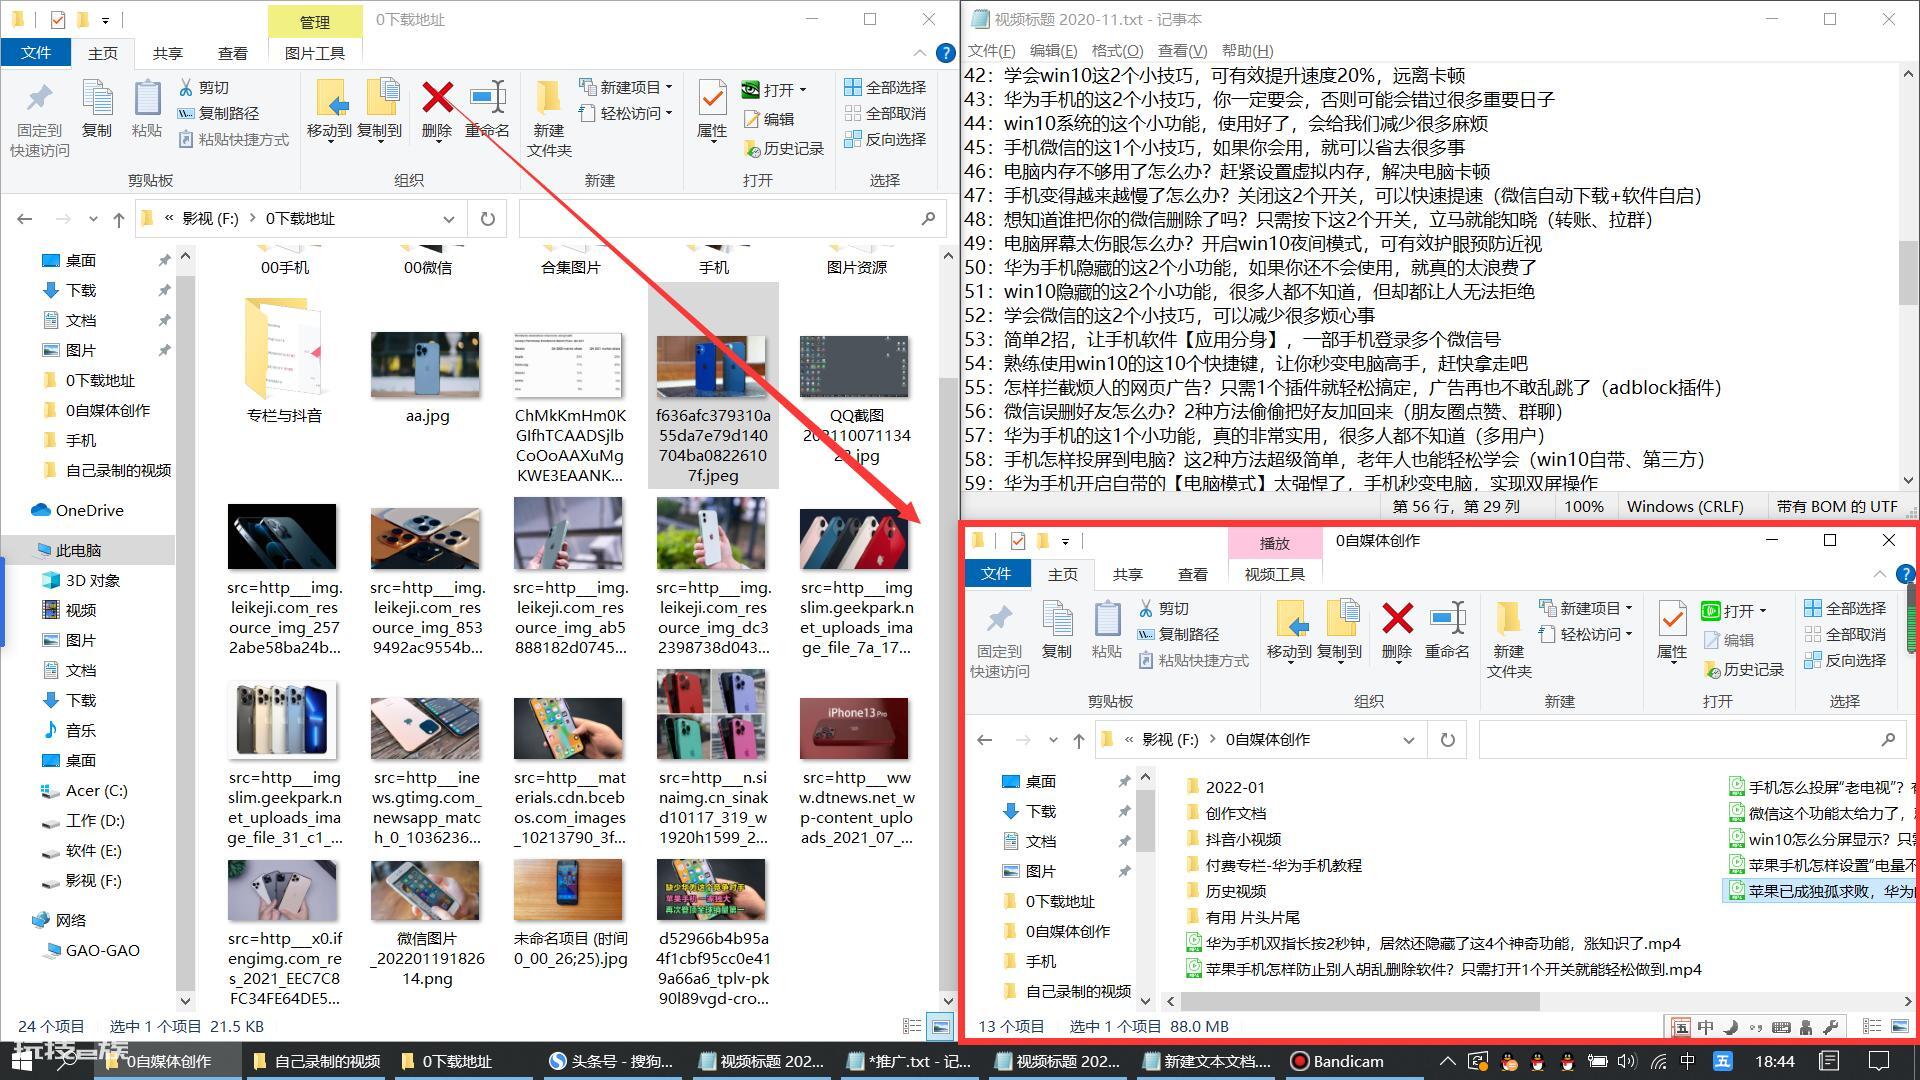Click 新建文件夹 in the 0自媒体创作 window

pyautogui.click(x=1508, y=639)
